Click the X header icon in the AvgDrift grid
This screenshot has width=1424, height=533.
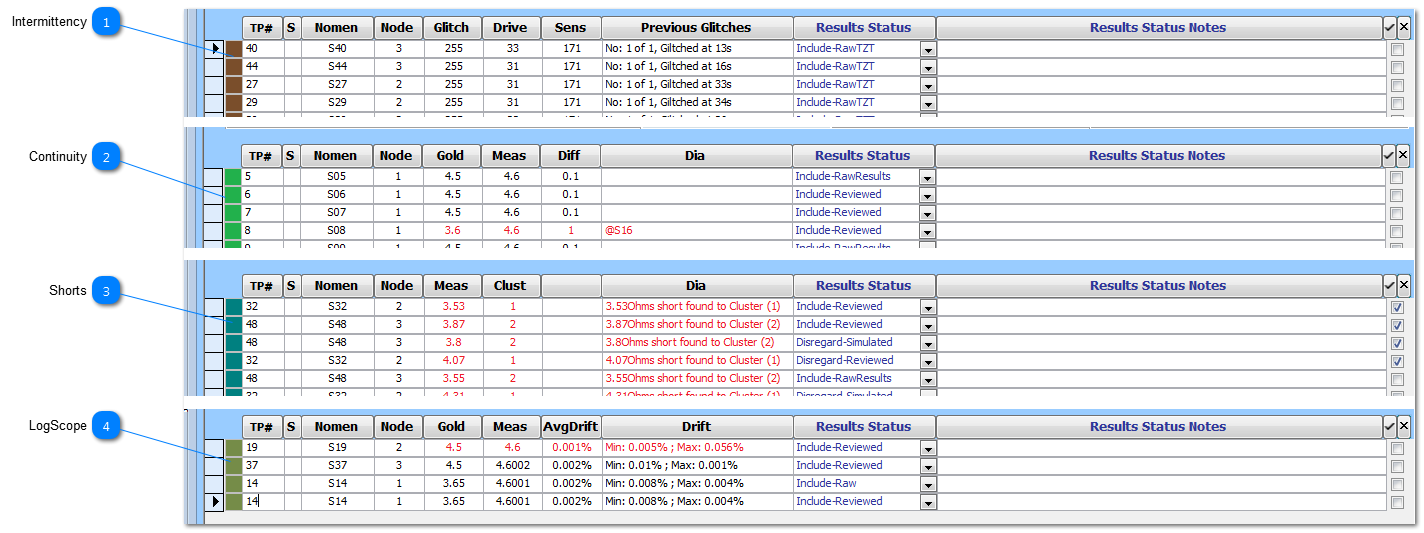[x=1403, y=426]
